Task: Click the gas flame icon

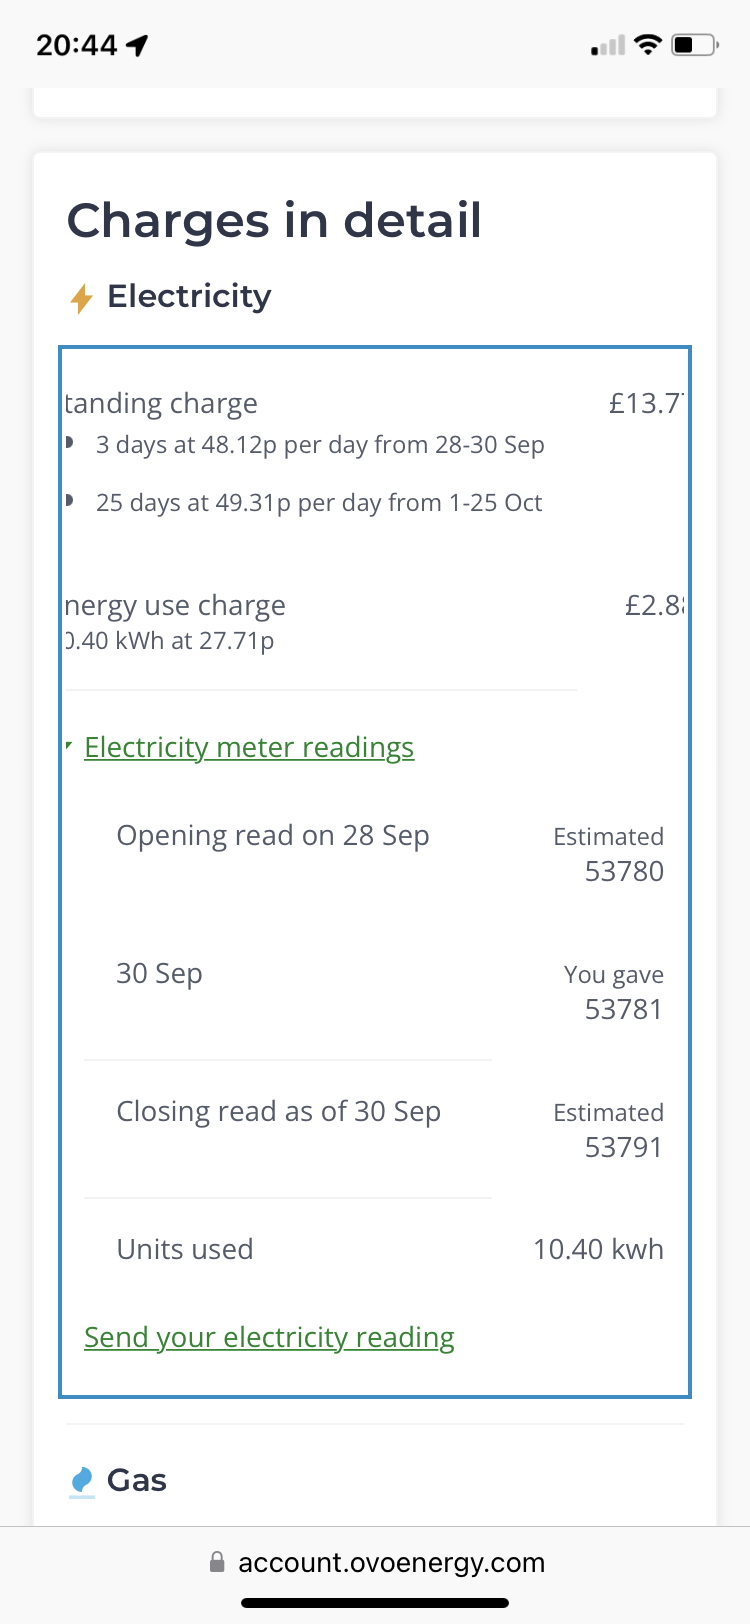Action: tap(82, 1480)
